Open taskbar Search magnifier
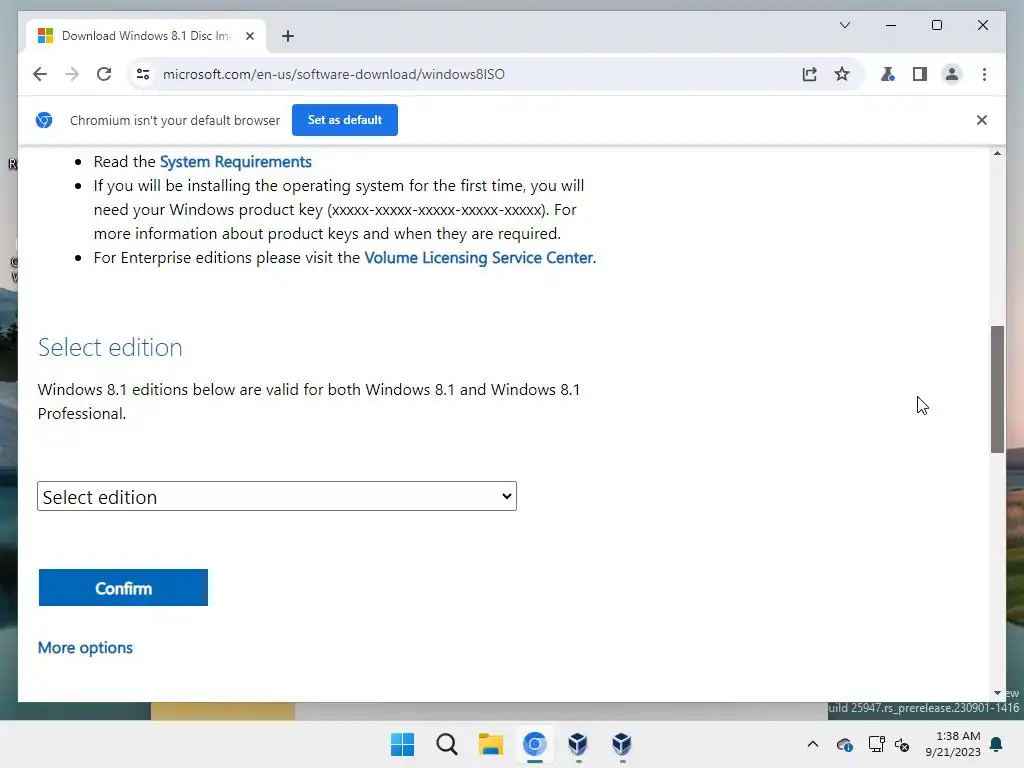The width and height of the screenshot is (1024, 768). point(447,744)
